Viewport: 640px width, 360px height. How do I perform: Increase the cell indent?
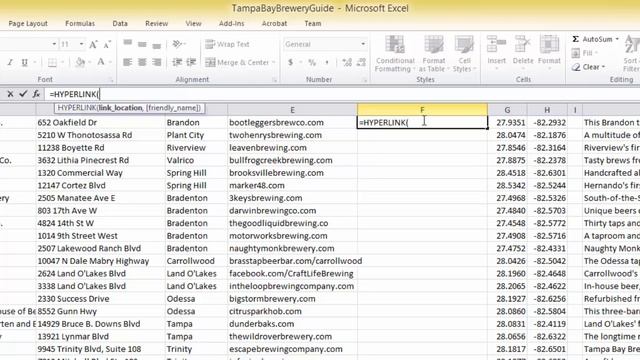pos(191,62)
